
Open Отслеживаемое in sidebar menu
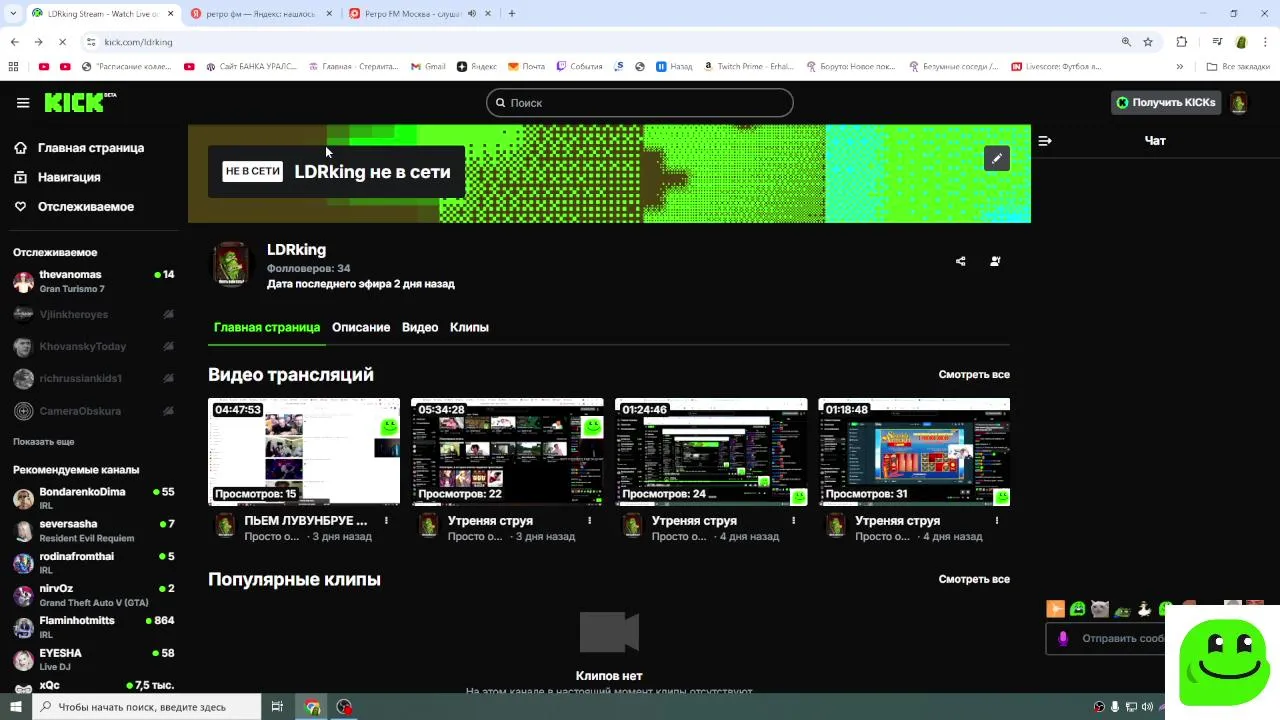73,207
